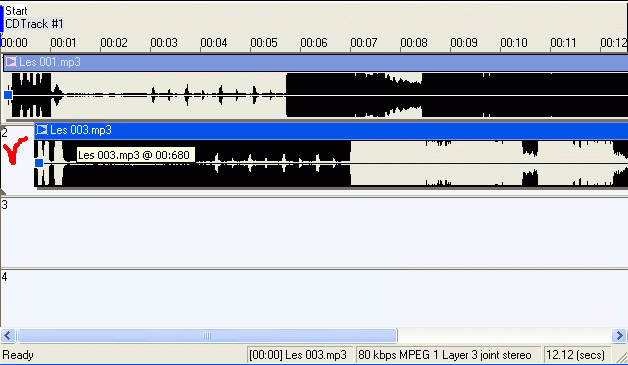Click the 'Ready' status bar text

[x=18, y=355]
